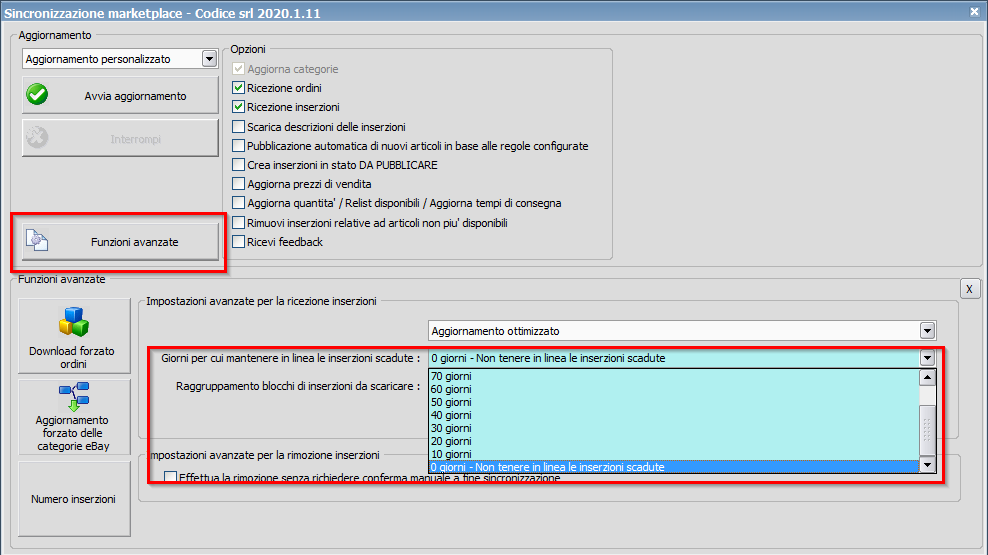Image resolution: width=988 pixels, height=555 pixels.
Task: Close the Funzioni avanzate panel with X
Action: coord(969,289)
